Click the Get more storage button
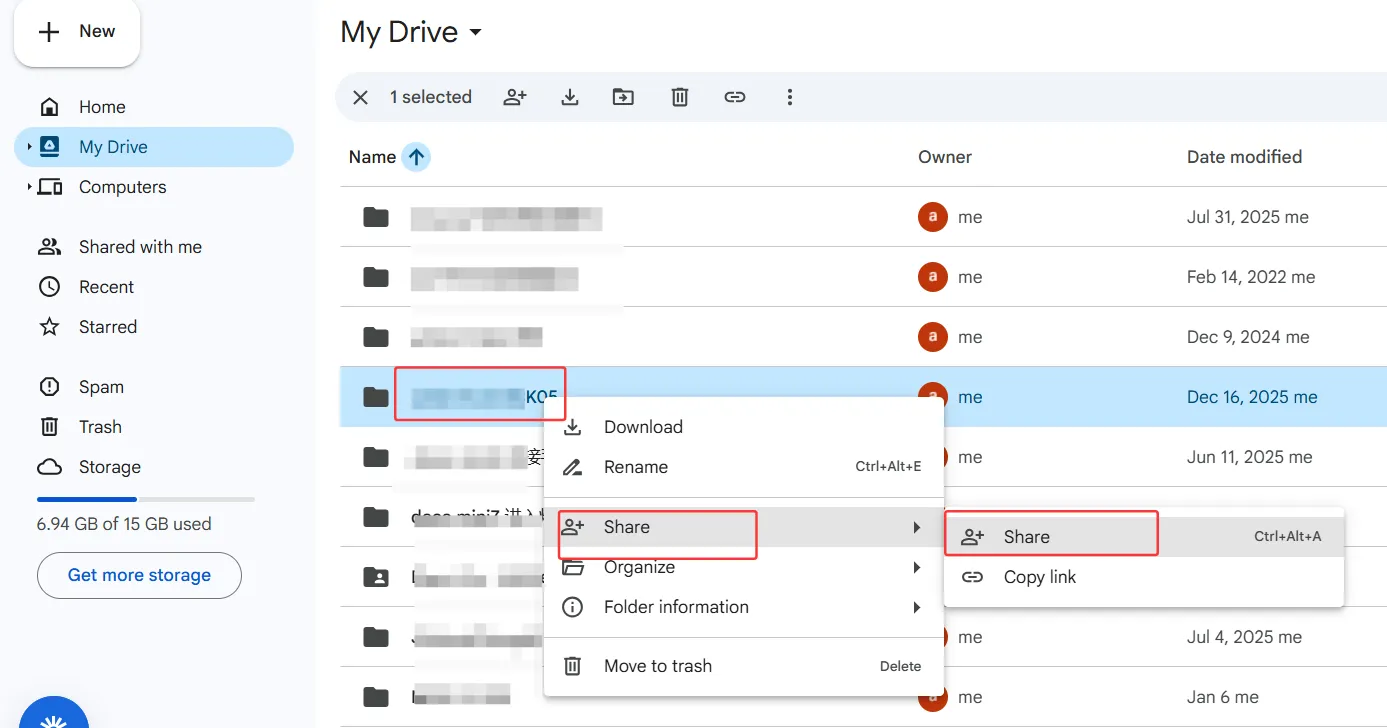 pyautogui.click(x=139, y=575)
